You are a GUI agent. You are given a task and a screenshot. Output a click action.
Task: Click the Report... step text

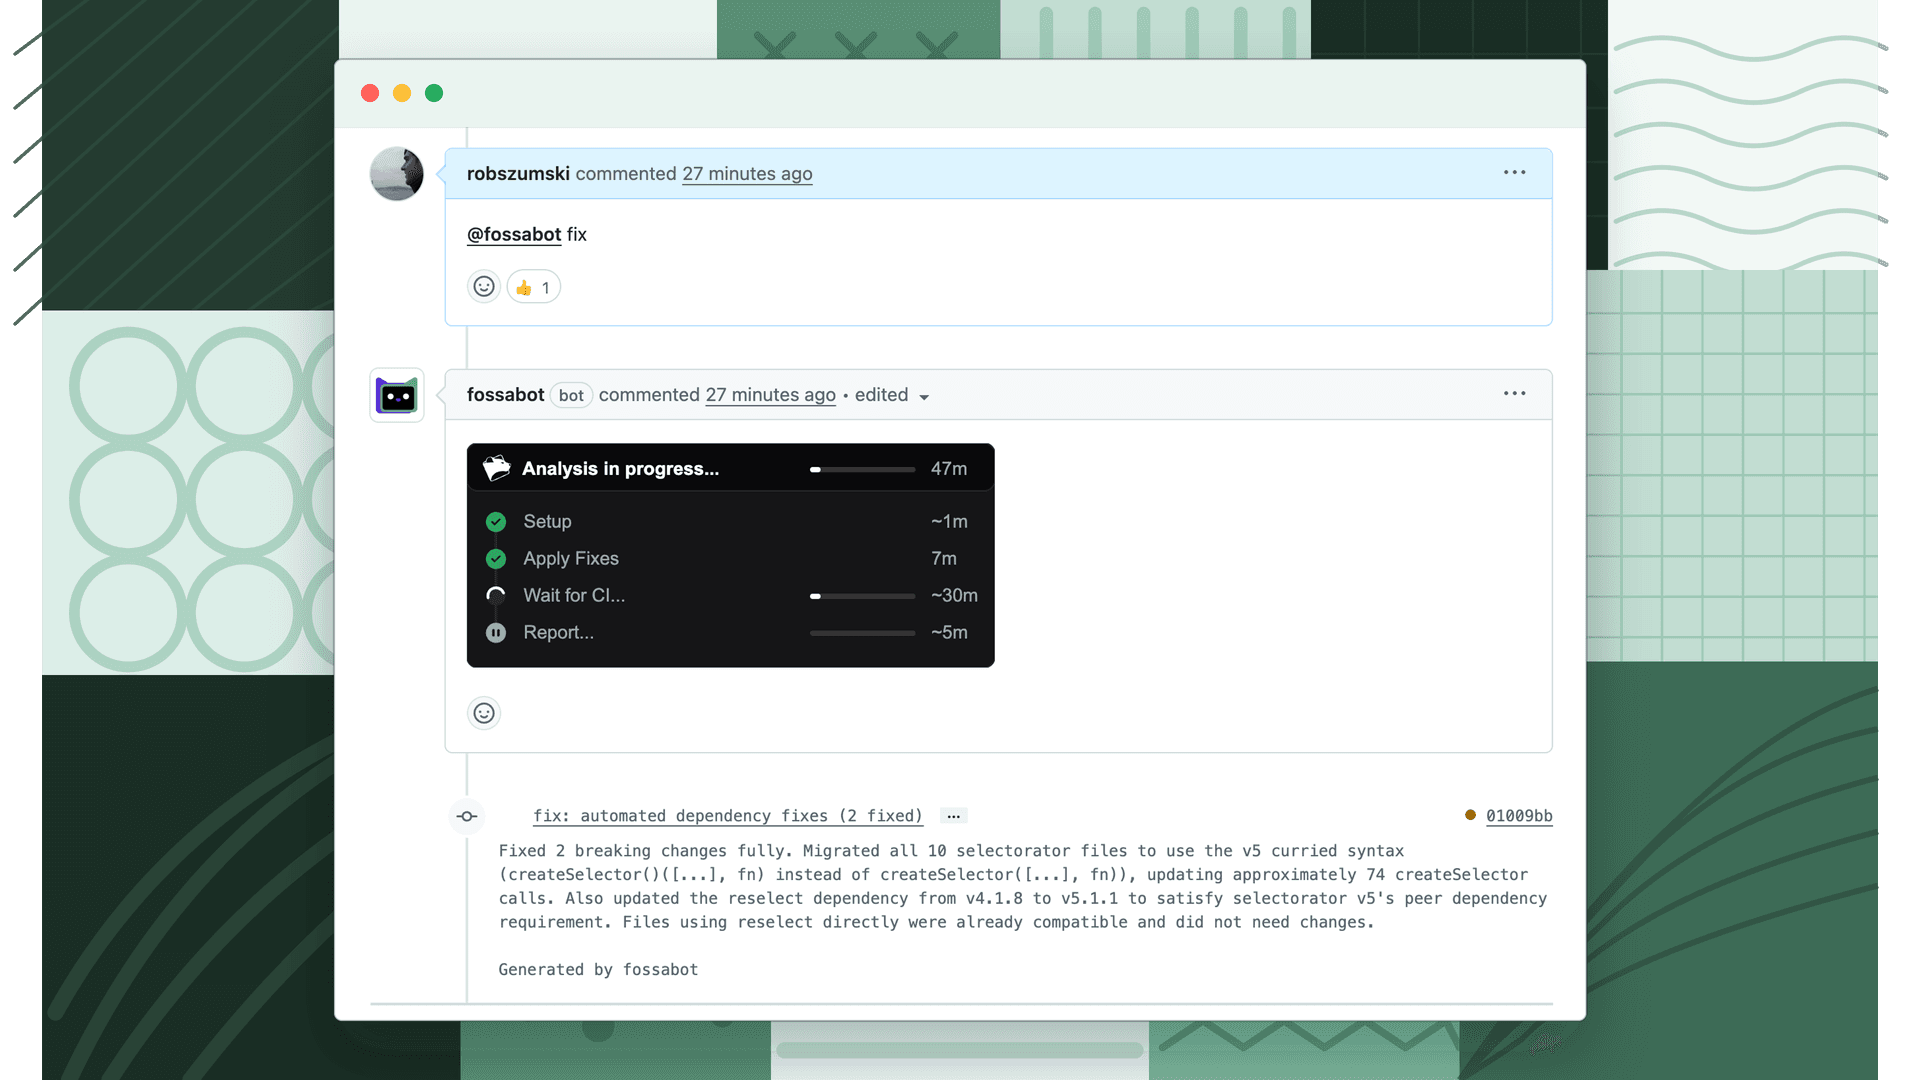[558, 633]
